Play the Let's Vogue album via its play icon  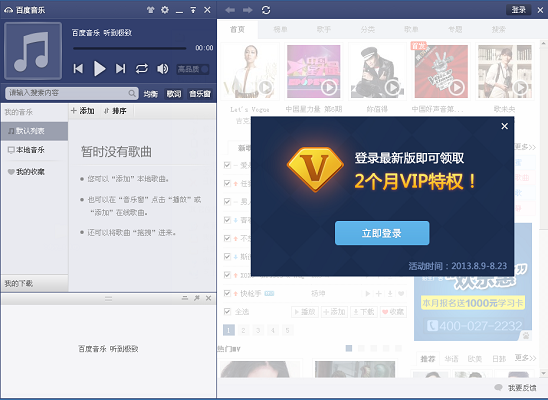click(266, 87)
